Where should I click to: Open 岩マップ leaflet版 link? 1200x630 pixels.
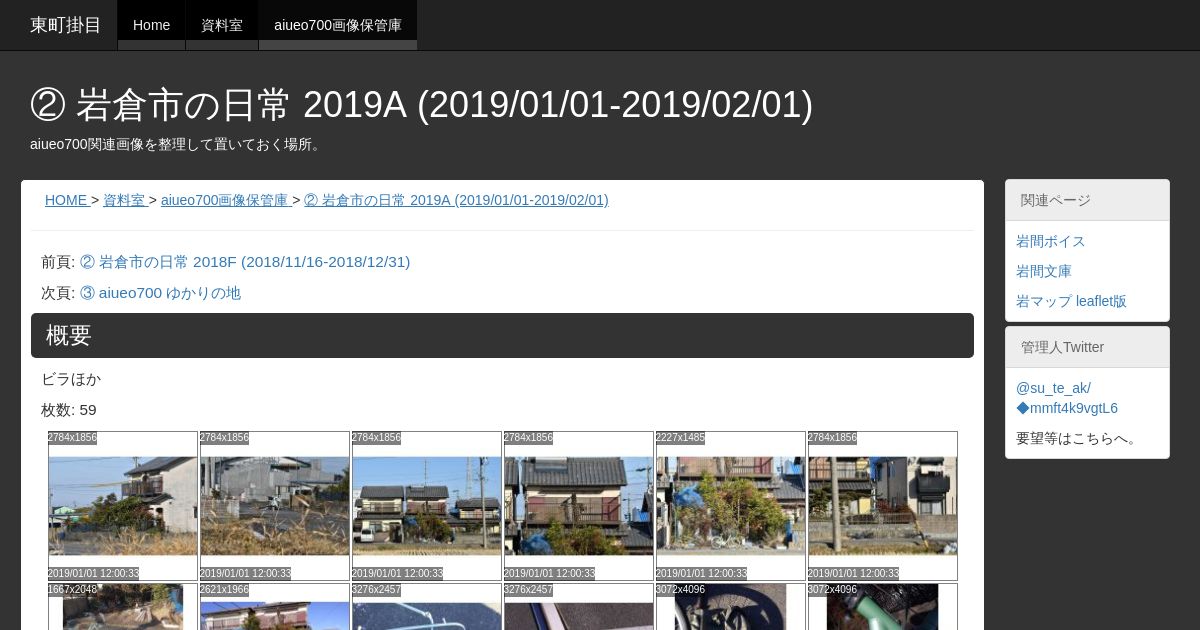click(x=1071, y=301)
